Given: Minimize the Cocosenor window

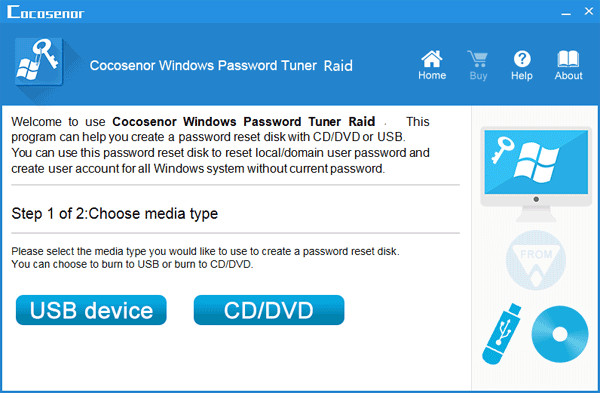Looking at the screenshot, I should tap(566, 12).
